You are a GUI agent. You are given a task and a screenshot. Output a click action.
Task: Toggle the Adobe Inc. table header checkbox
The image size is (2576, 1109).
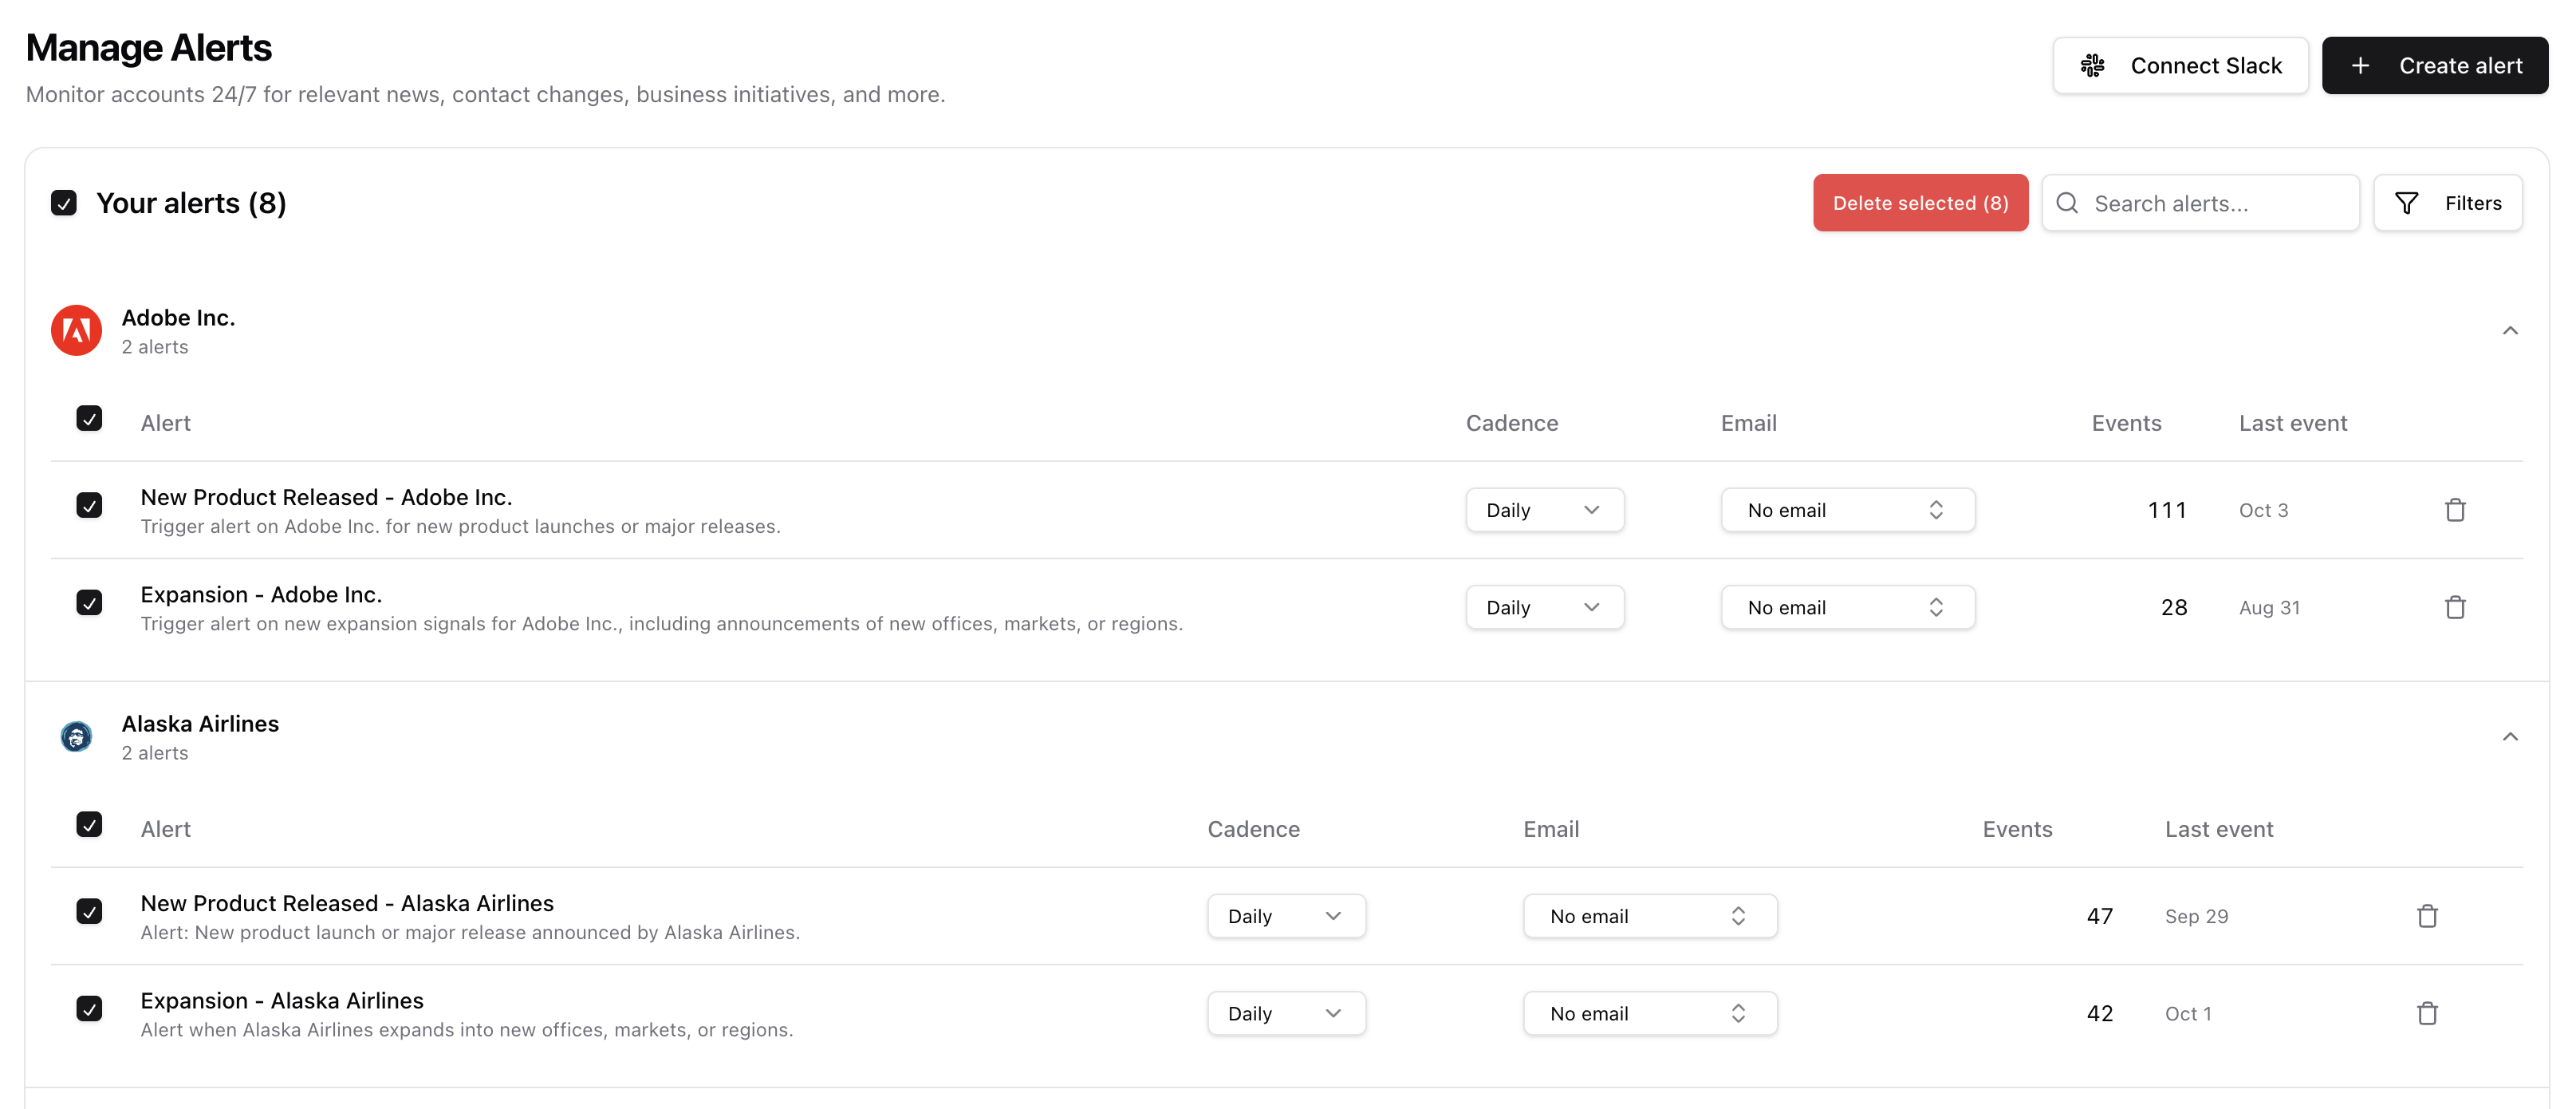click(x=89, y=418)
